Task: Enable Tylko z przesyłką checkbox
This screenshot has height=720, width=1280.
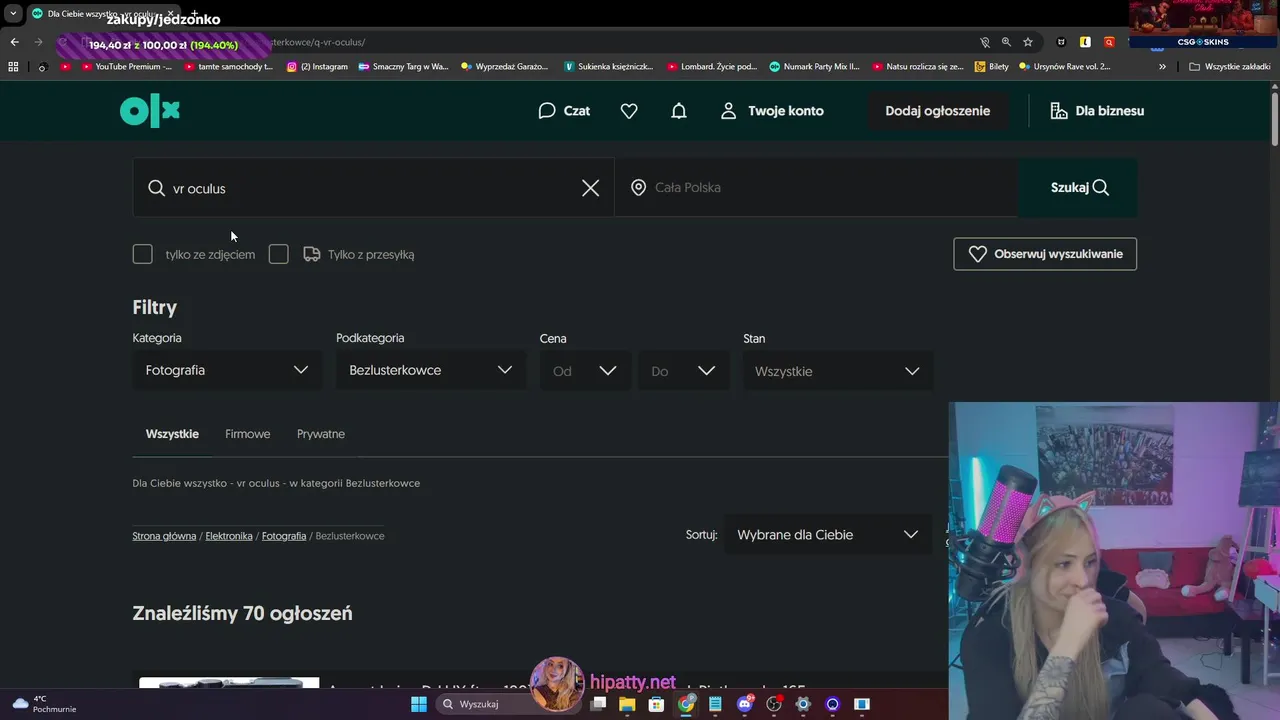Action: pos(279,254)
